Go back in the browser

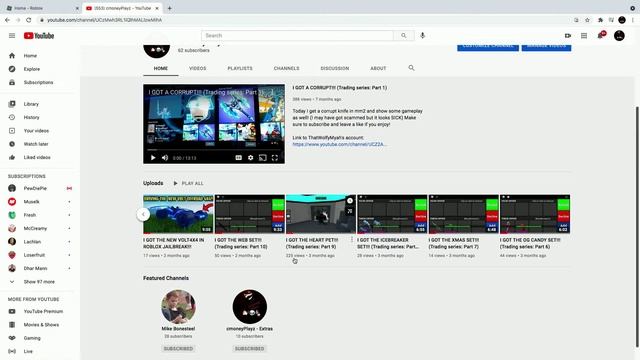point(7,20)
